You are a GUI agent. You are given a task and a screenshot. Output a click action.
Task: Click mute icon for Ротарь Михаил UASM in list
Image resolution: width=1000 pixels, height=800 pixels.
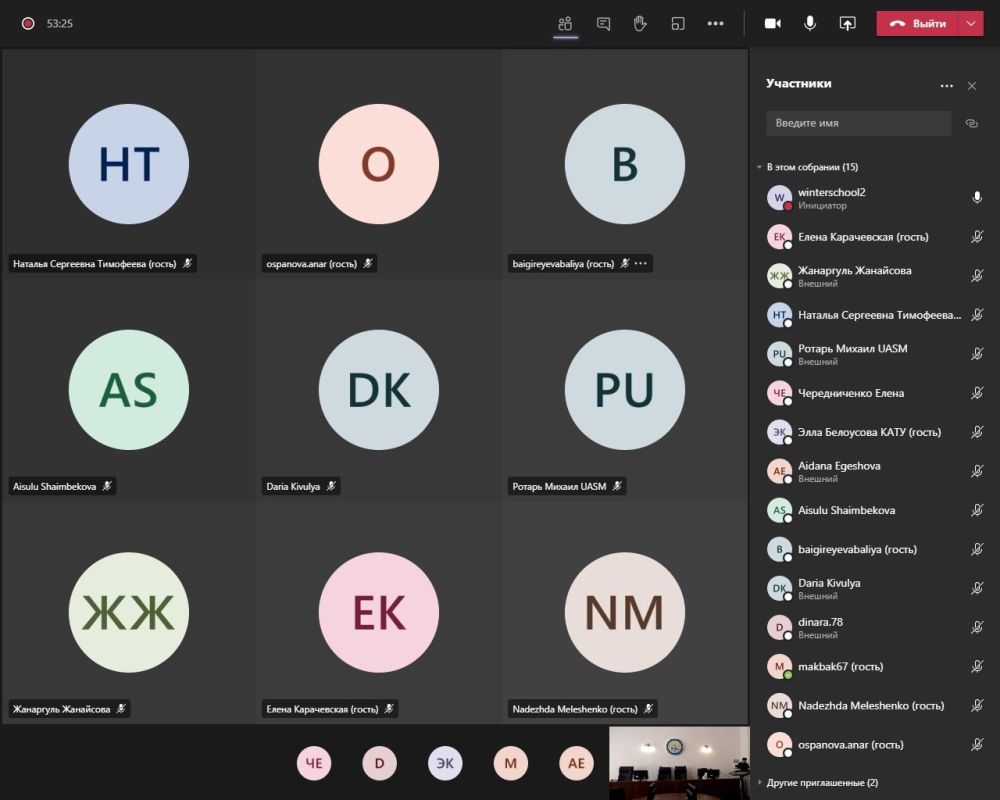coord(976,354)
